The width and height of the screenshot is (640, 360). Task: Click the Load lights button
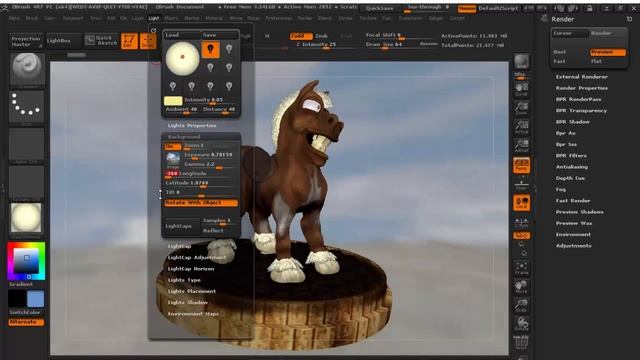click(x=182, y=35)
